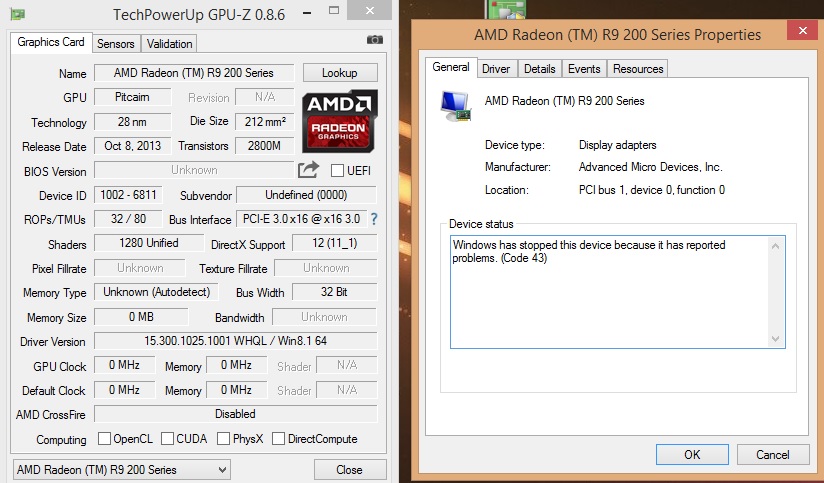Click the Device status text box
This screenshot has height=483, width=824.
pyautogui.click(x=617, y=292)
